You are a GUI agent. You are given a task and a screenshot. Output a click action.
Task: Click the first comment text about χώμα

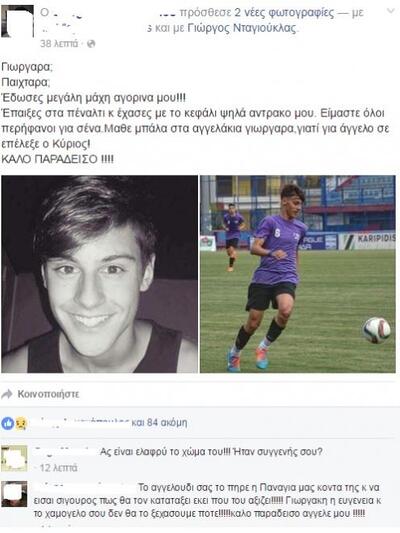(x=211, y=452)
